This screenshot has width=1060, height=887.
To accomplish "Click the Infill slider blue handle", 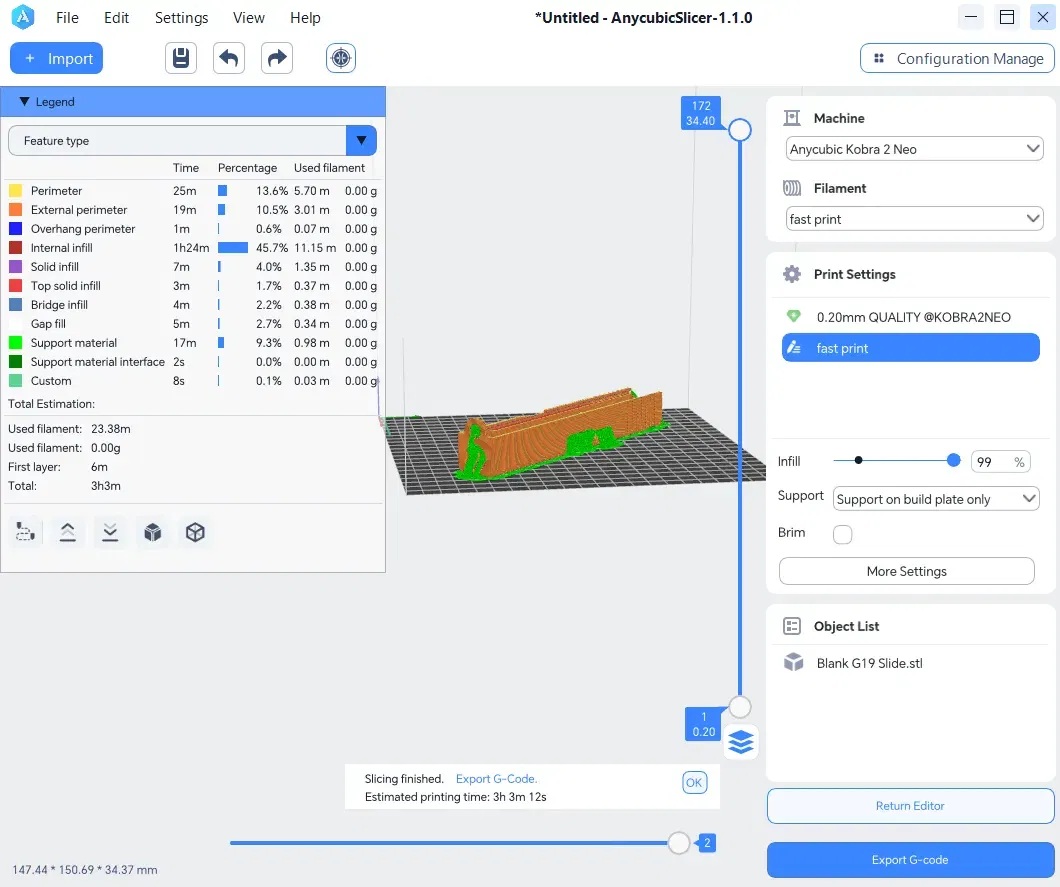I will [x=953, y=460].
